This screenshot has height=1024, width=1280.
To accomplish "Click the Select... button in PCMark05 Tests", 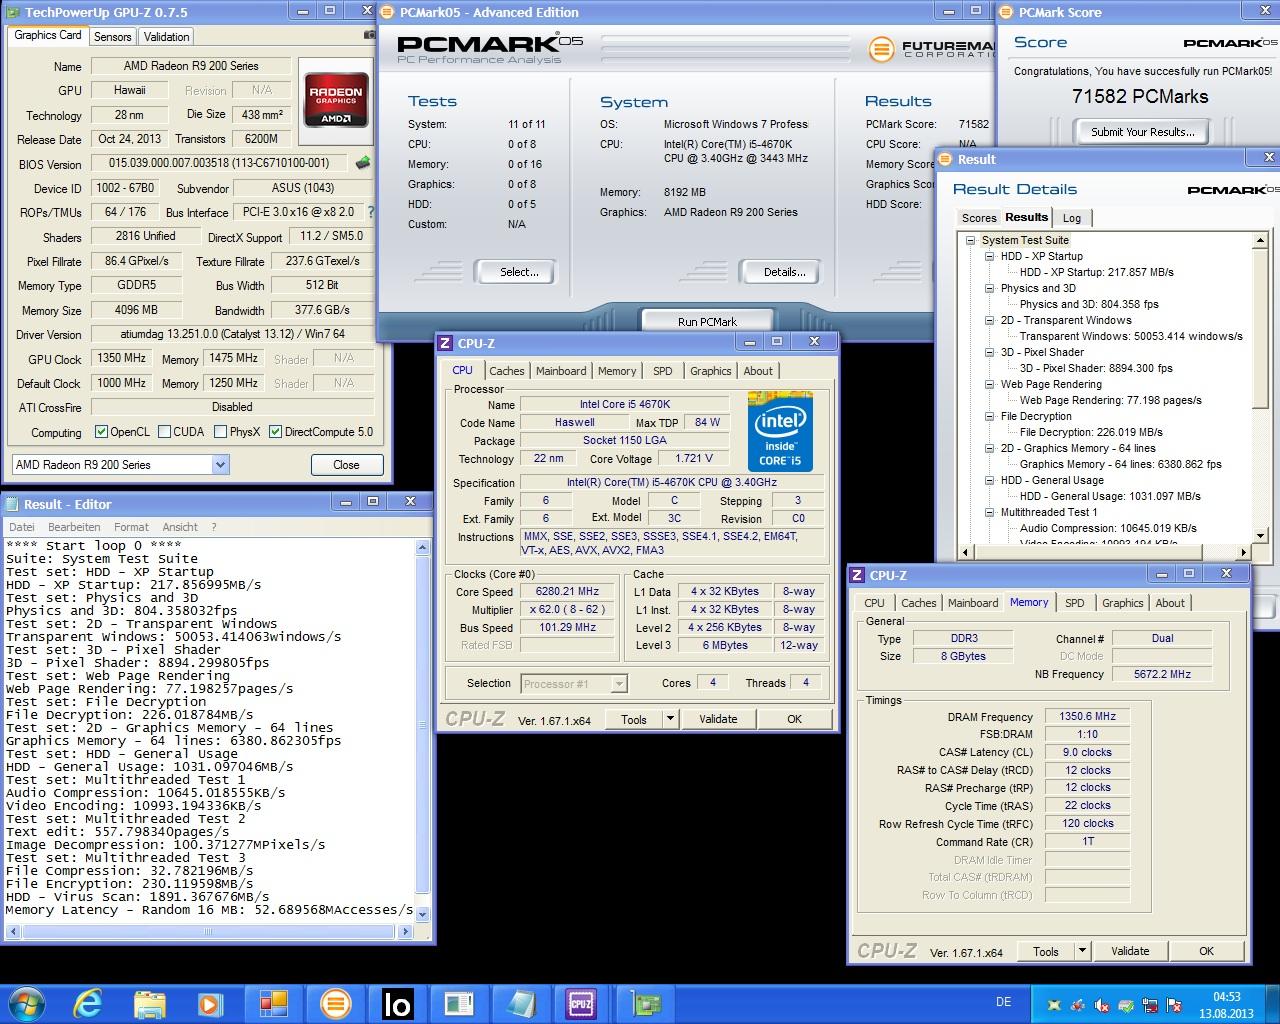I will tap(519, 272).
